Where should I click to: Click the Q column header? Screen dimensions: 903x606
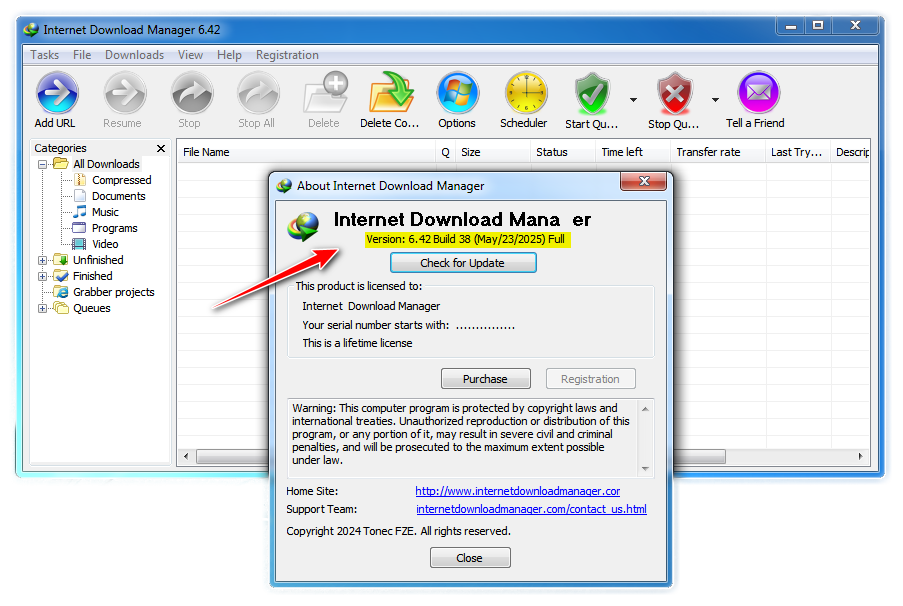[x=445, y=152]
